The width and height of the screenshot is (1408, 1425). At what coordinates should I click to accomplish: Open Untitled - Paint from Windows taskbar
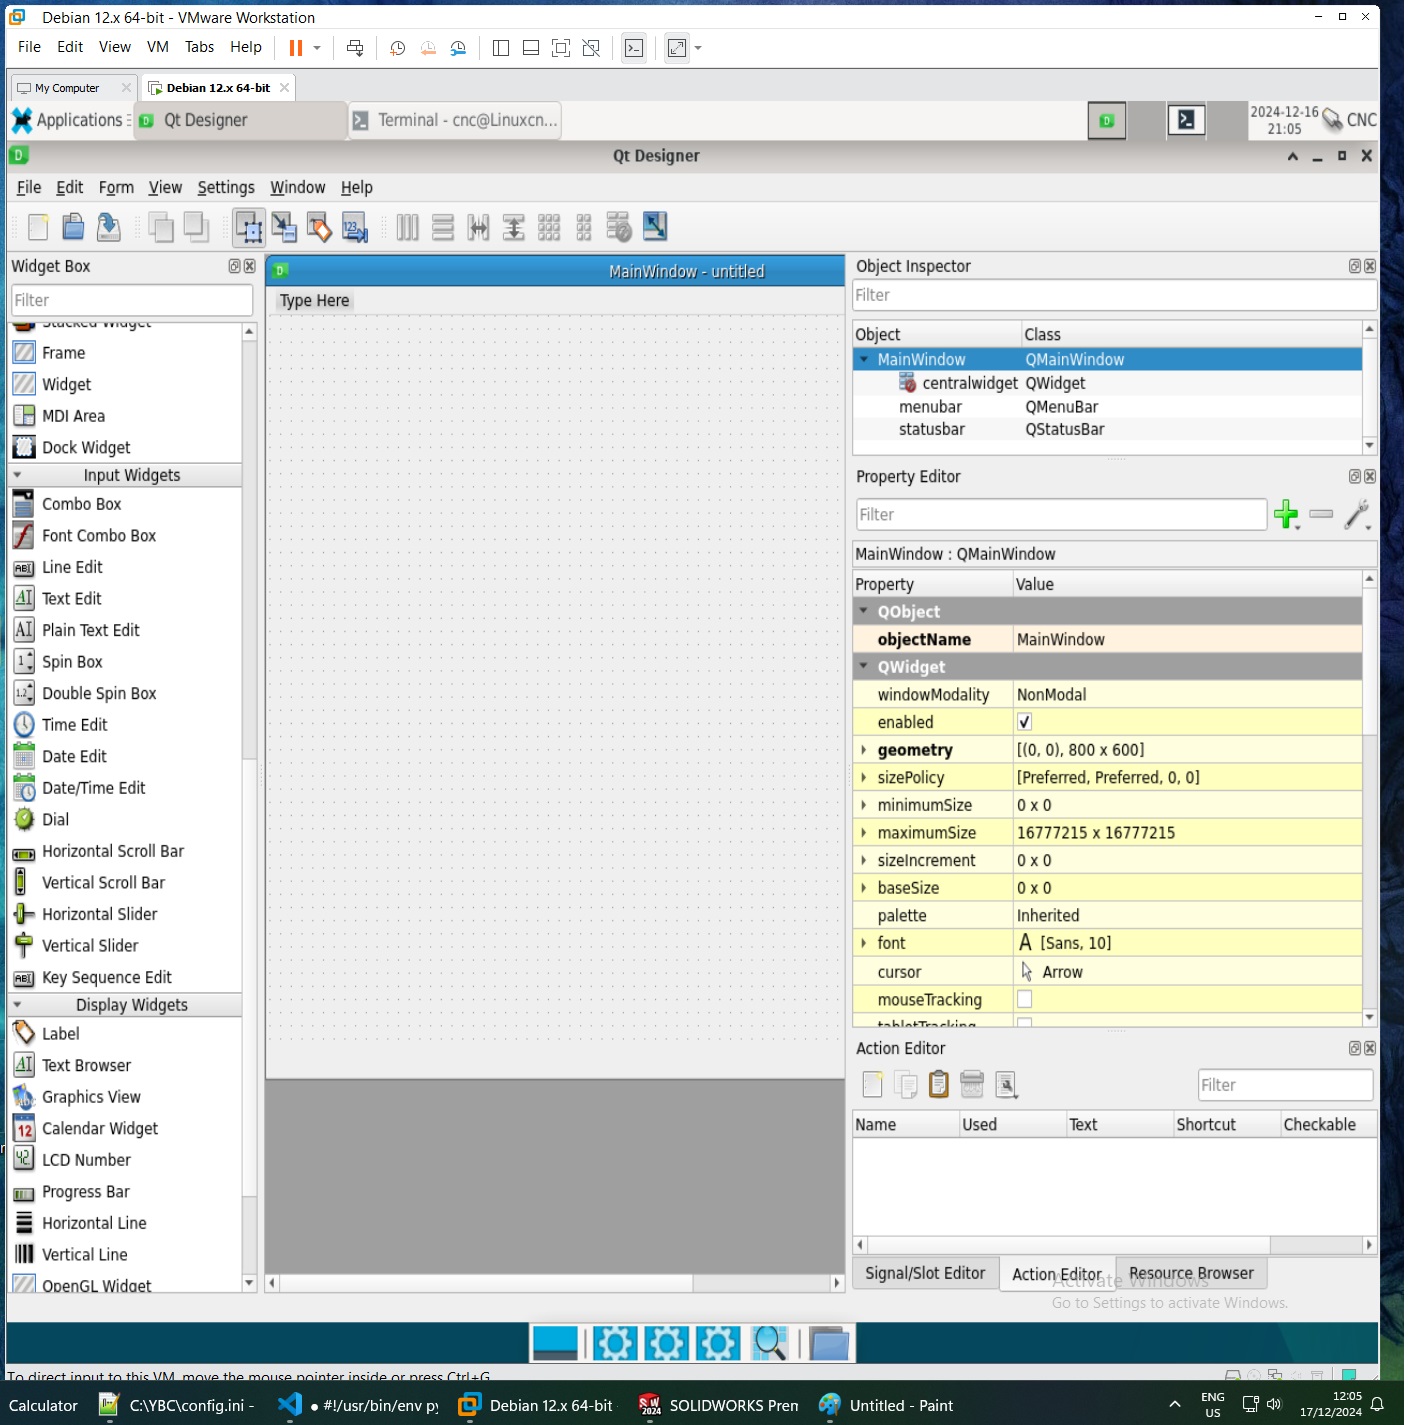tap(887, 1405)
